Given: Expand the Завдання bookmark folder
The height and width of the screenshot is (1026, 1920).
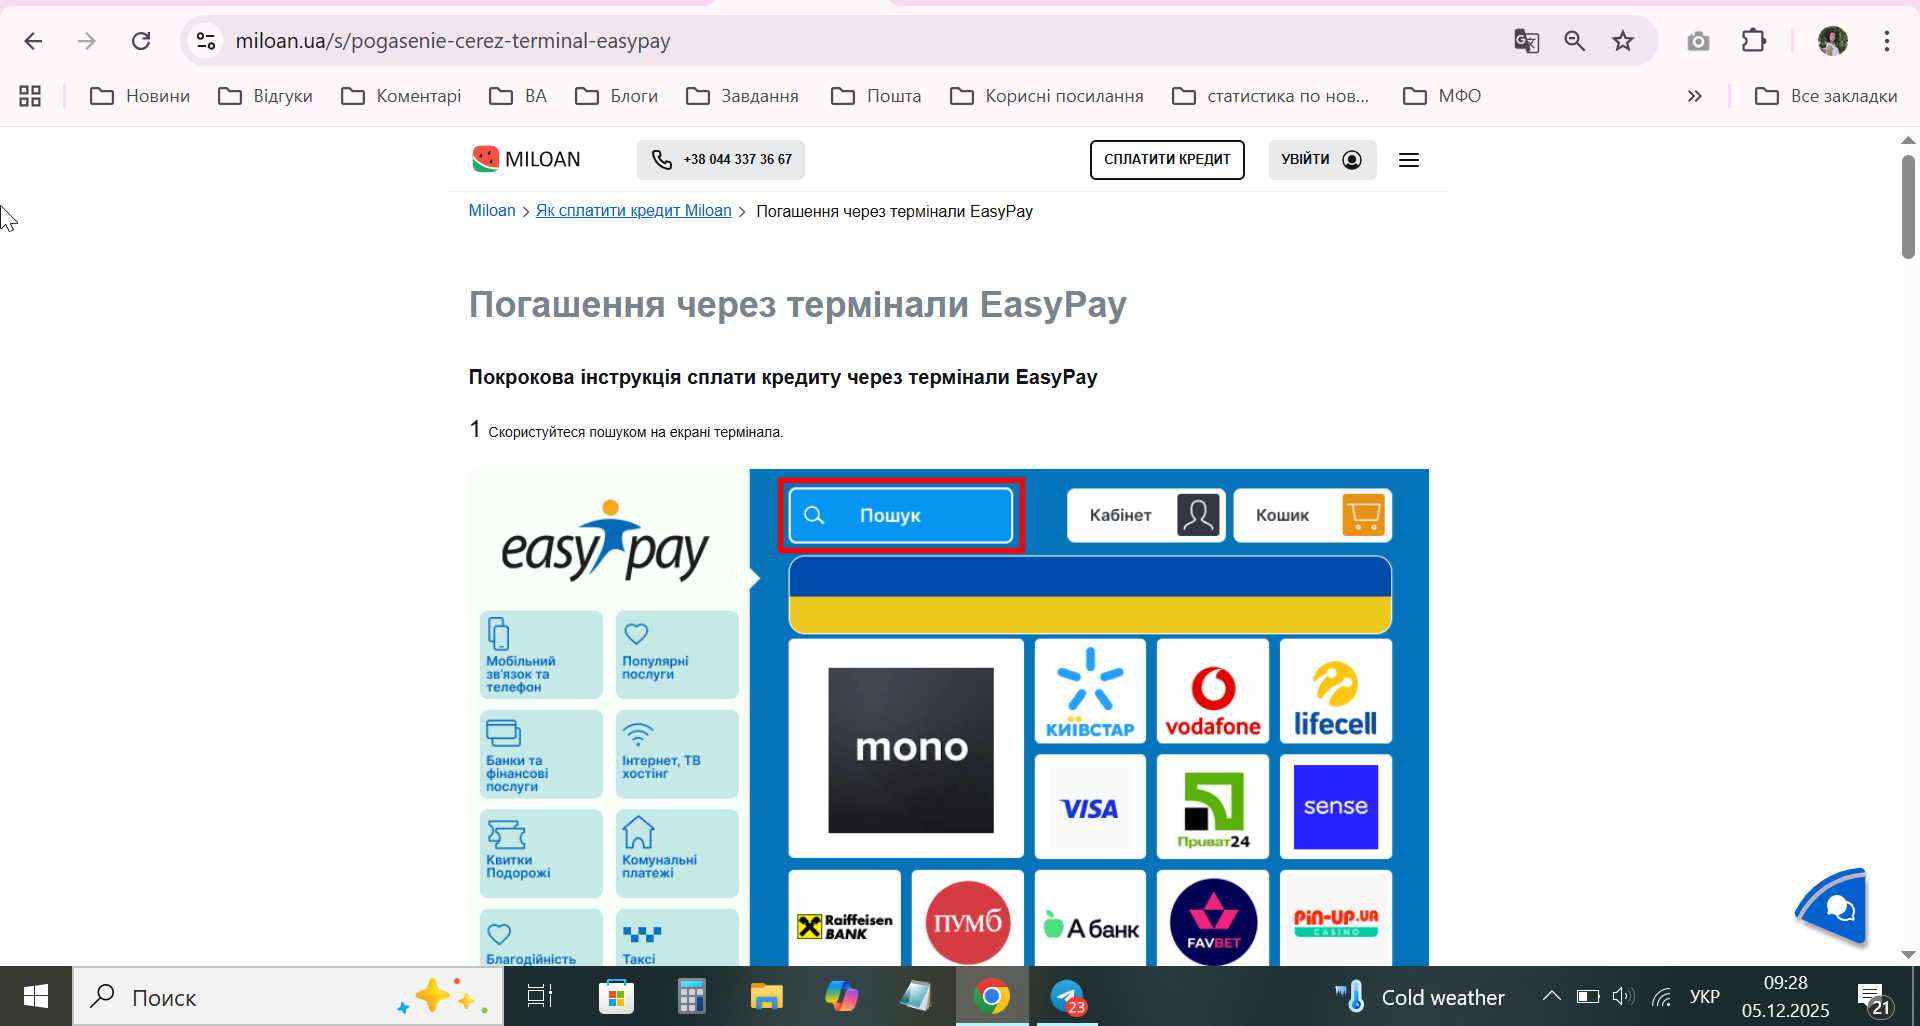Looking at the screenshot, I should coord(743,96).
